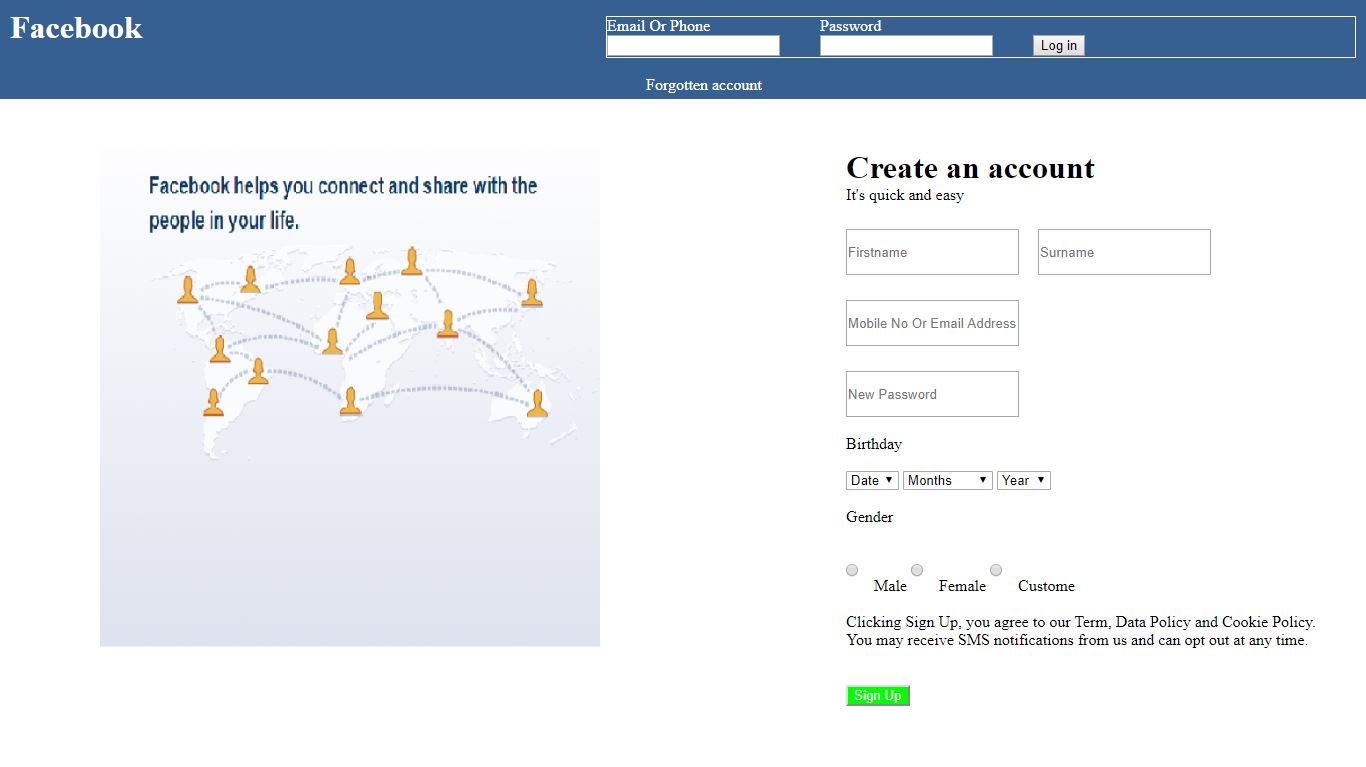Click the 'Create an account' heading
The width and height of the screenshot is (1366, 767).
pyautogui.click(x=970, y=168)
